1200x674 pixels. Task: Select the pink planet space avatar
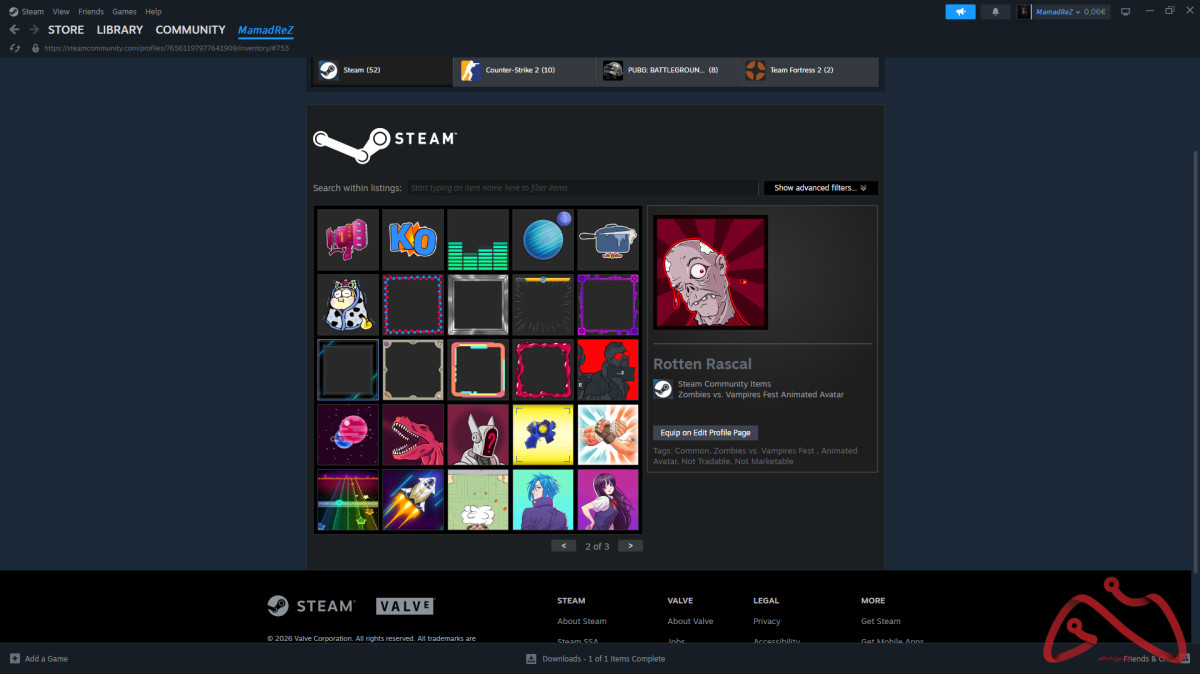click(348, 435)
